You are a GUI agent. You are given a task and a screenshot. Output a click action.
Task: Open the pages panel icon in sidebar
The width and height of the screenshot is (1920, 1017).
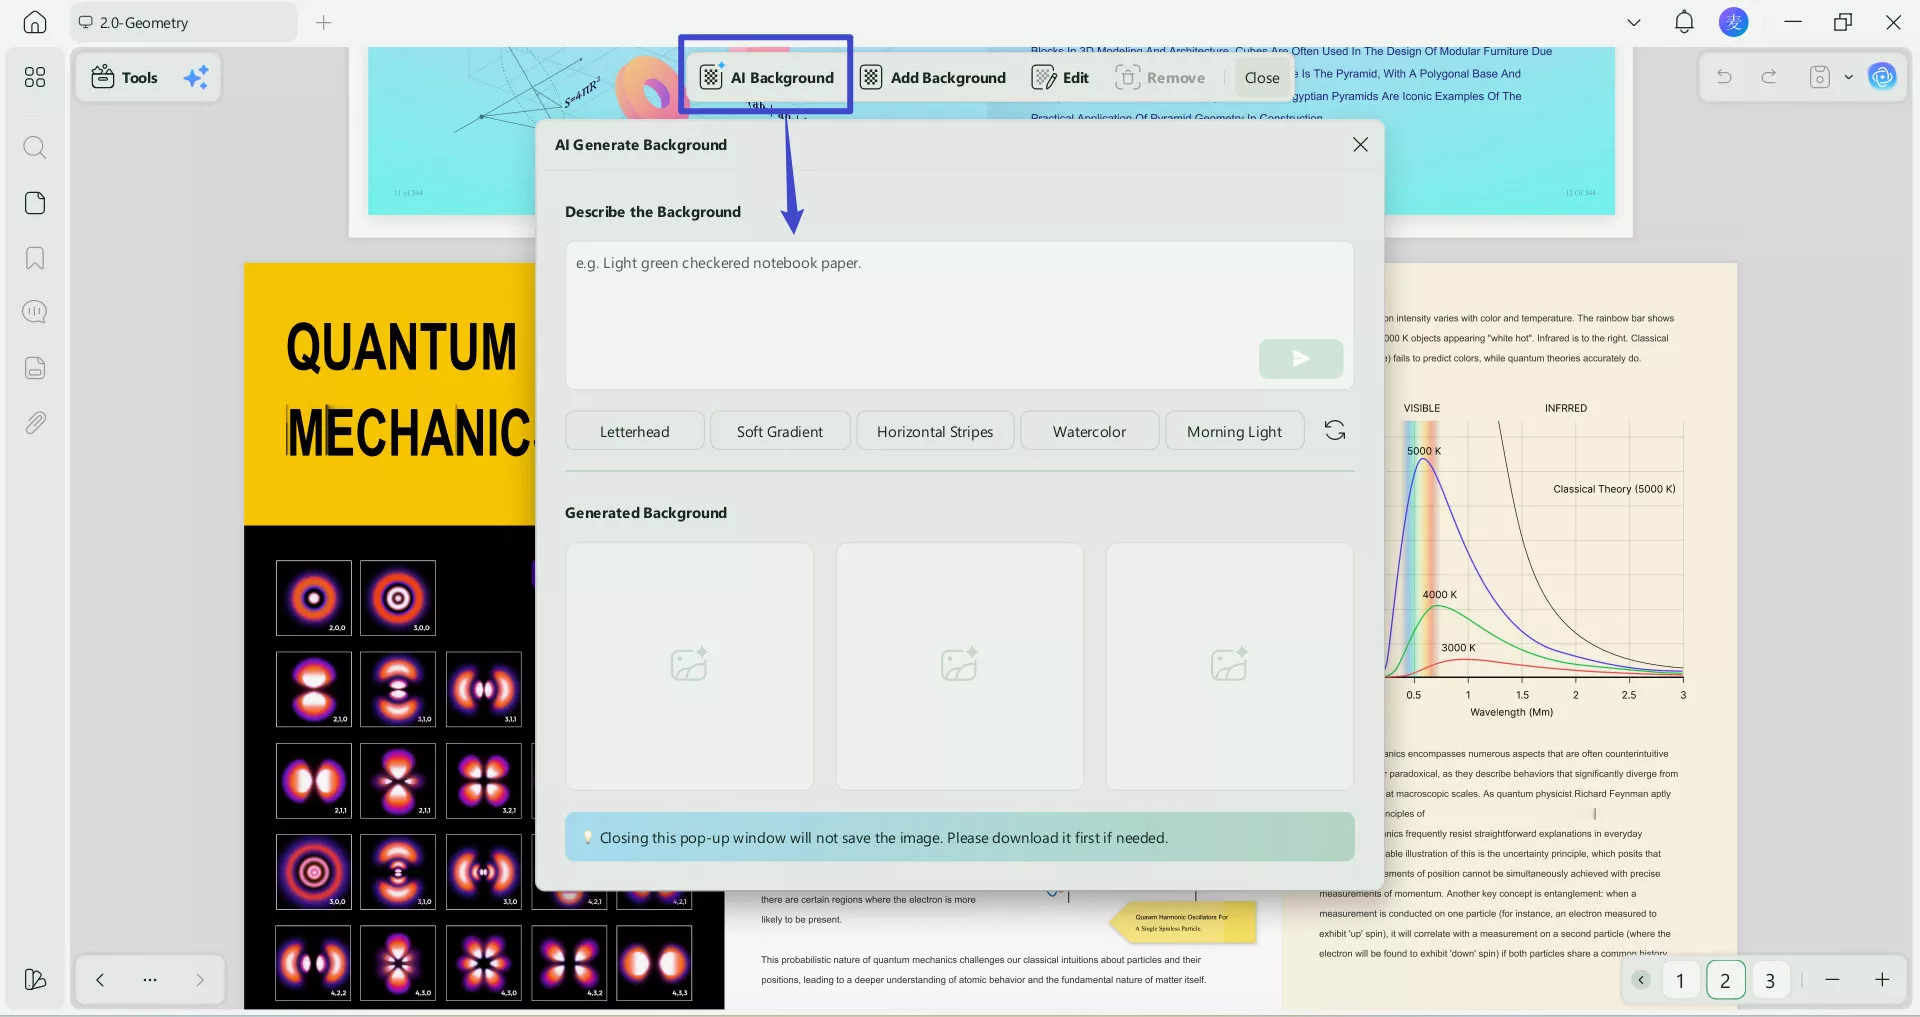coord(35,203)
